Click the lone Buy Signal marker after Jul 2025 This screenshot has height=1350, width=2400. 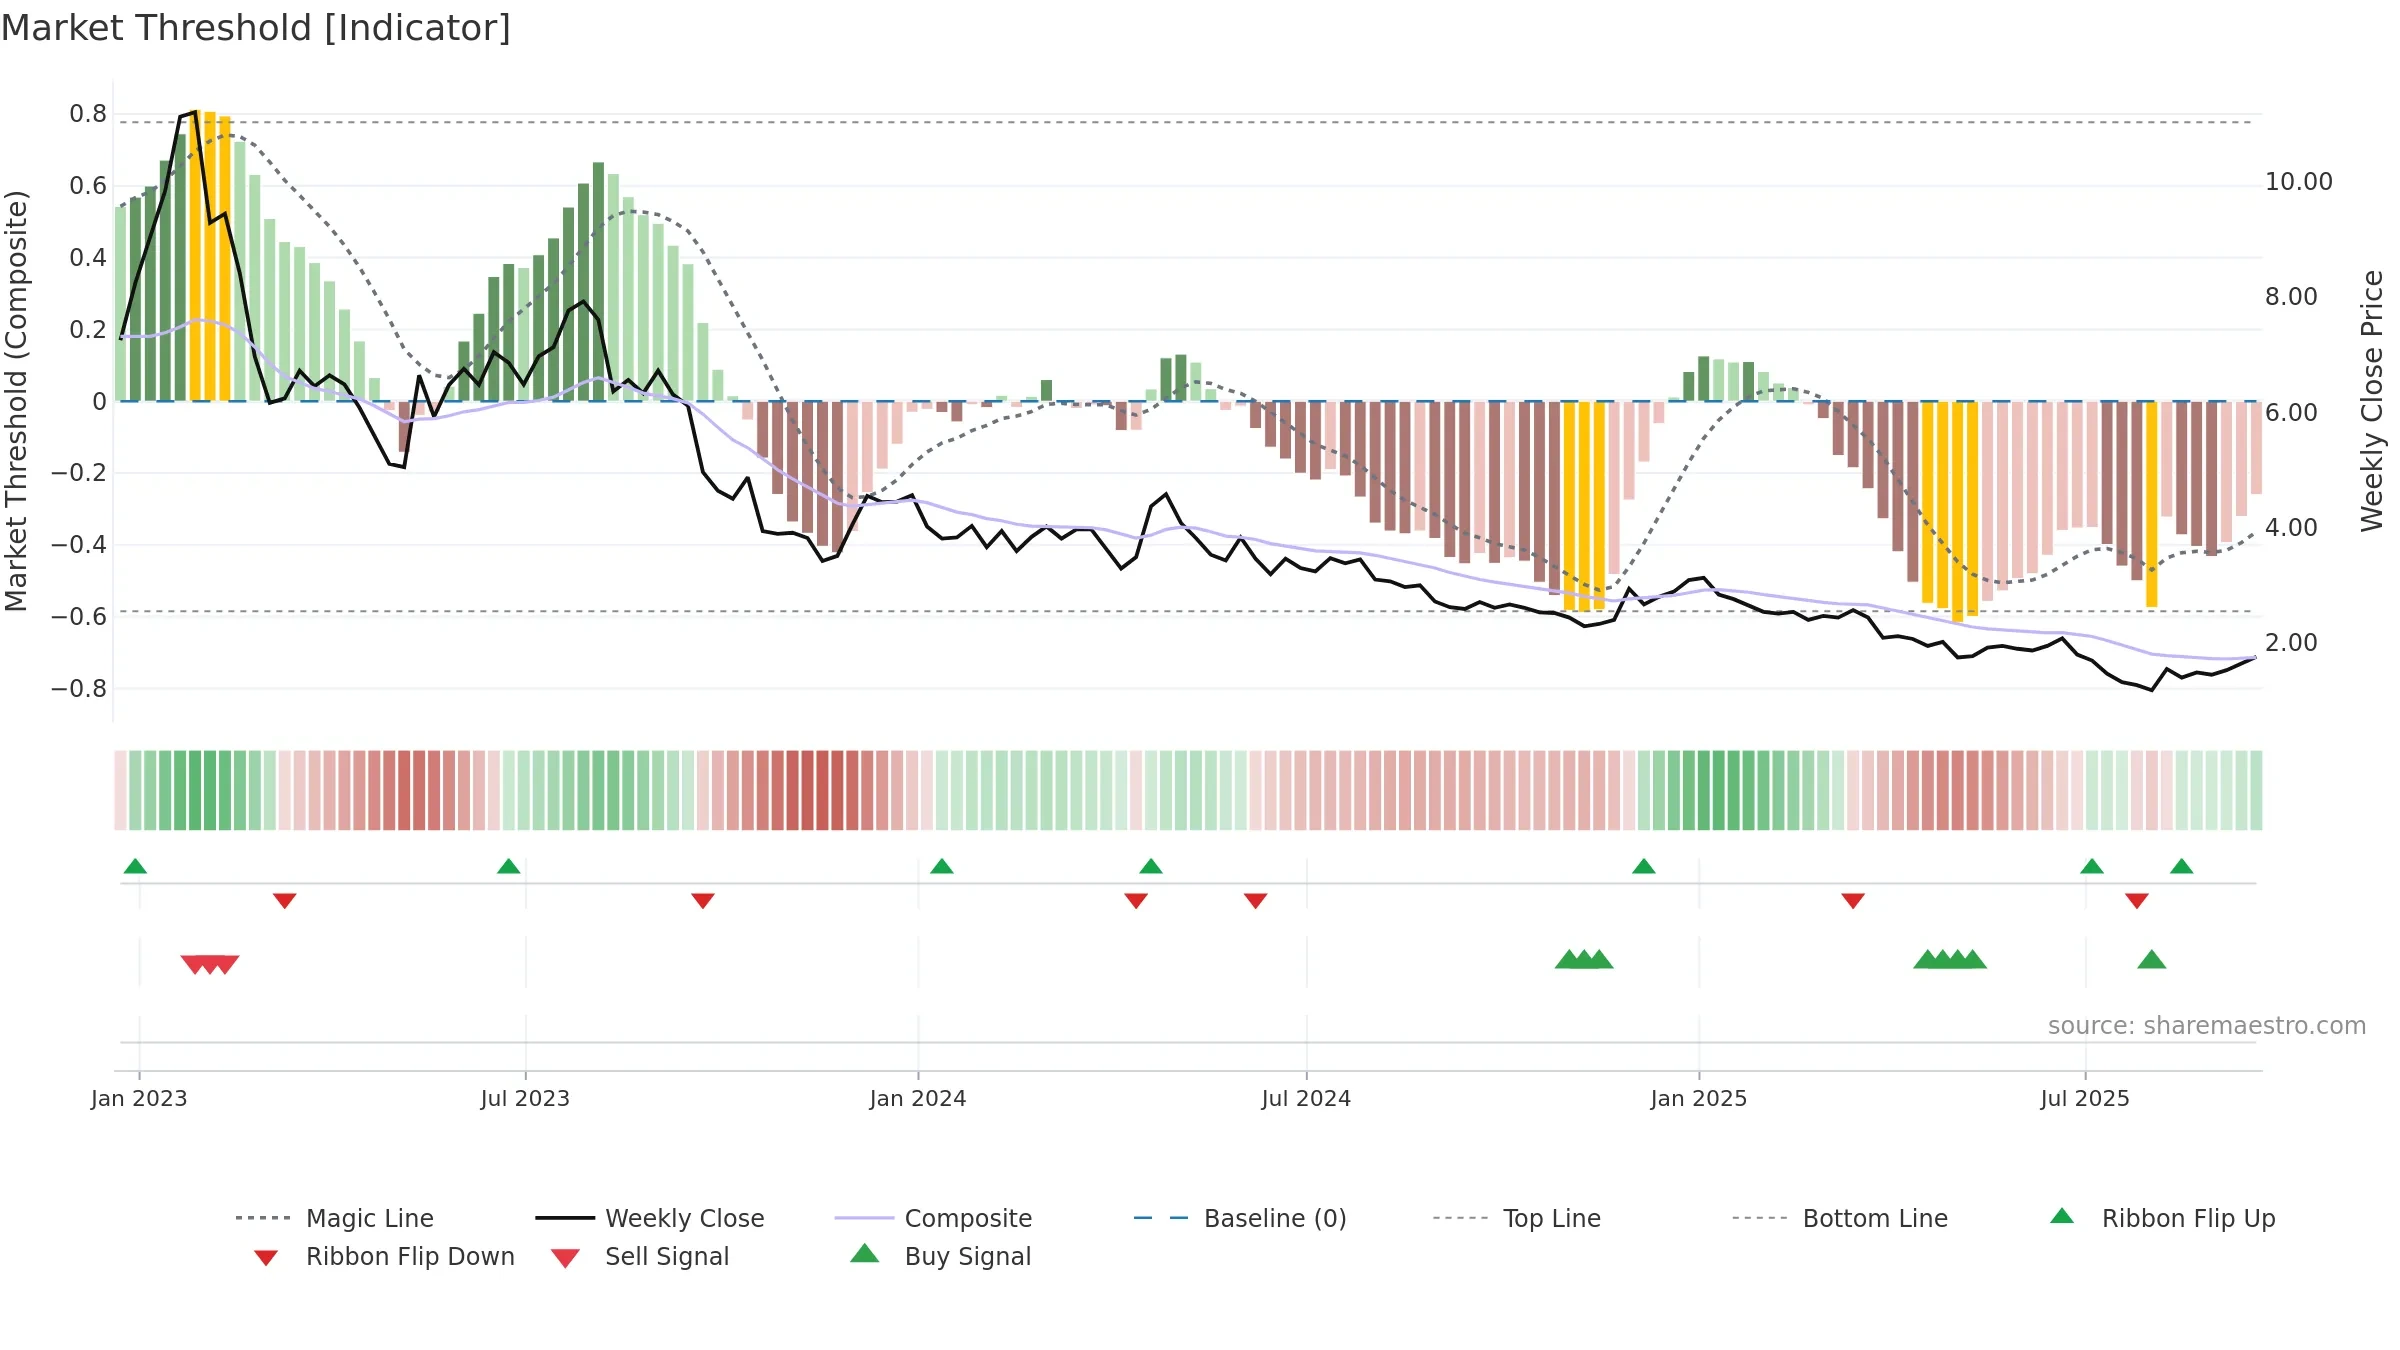pyautogui.click(x=2151, y=960)
